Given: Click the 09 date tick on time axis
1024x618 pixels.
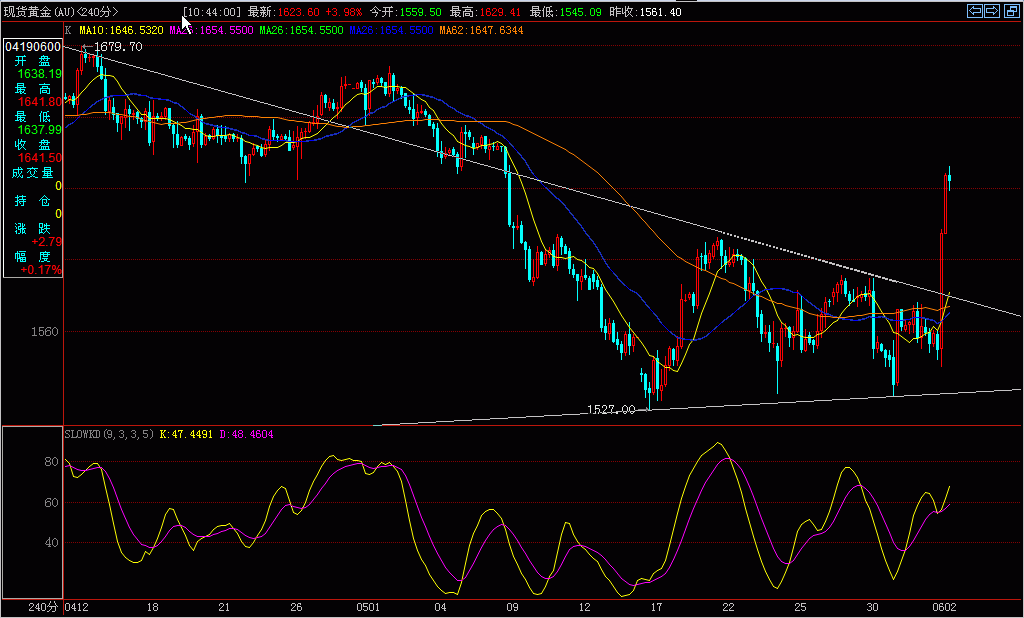Looking at the screenshot, I should (513, 608).
